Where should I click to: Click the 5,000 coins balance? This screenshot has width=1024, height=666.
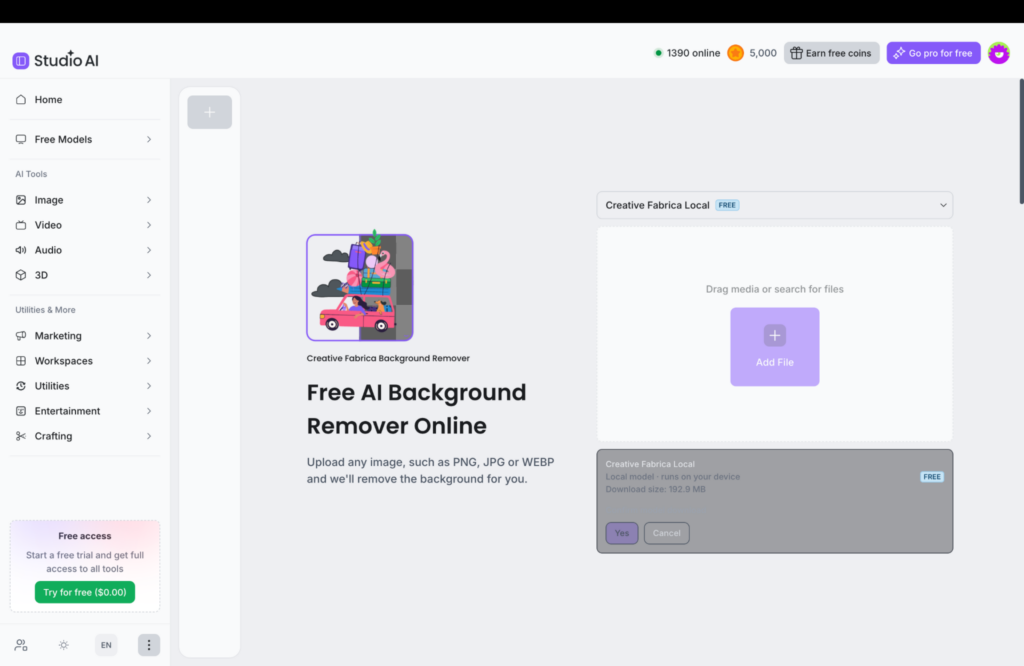(763, 53)
